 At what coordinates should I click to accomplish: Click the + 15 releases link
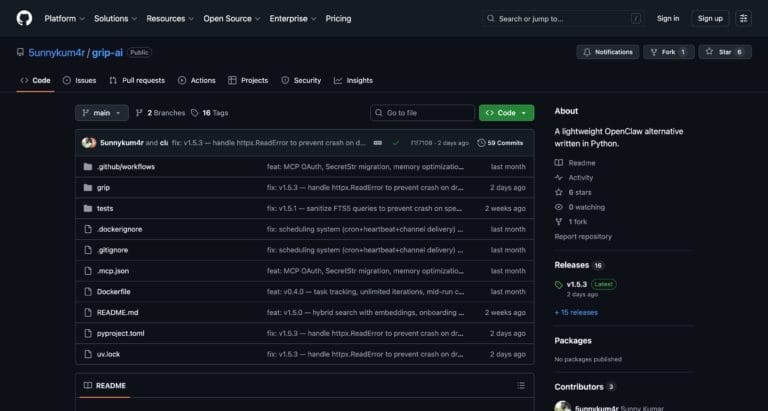coord(576,313)
